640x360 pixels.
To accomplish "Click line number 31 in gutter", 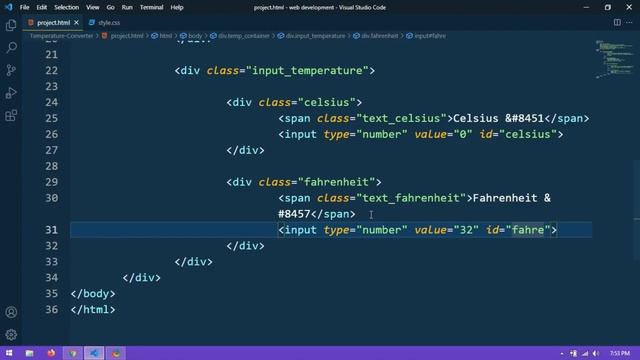I will pos(52,230).
